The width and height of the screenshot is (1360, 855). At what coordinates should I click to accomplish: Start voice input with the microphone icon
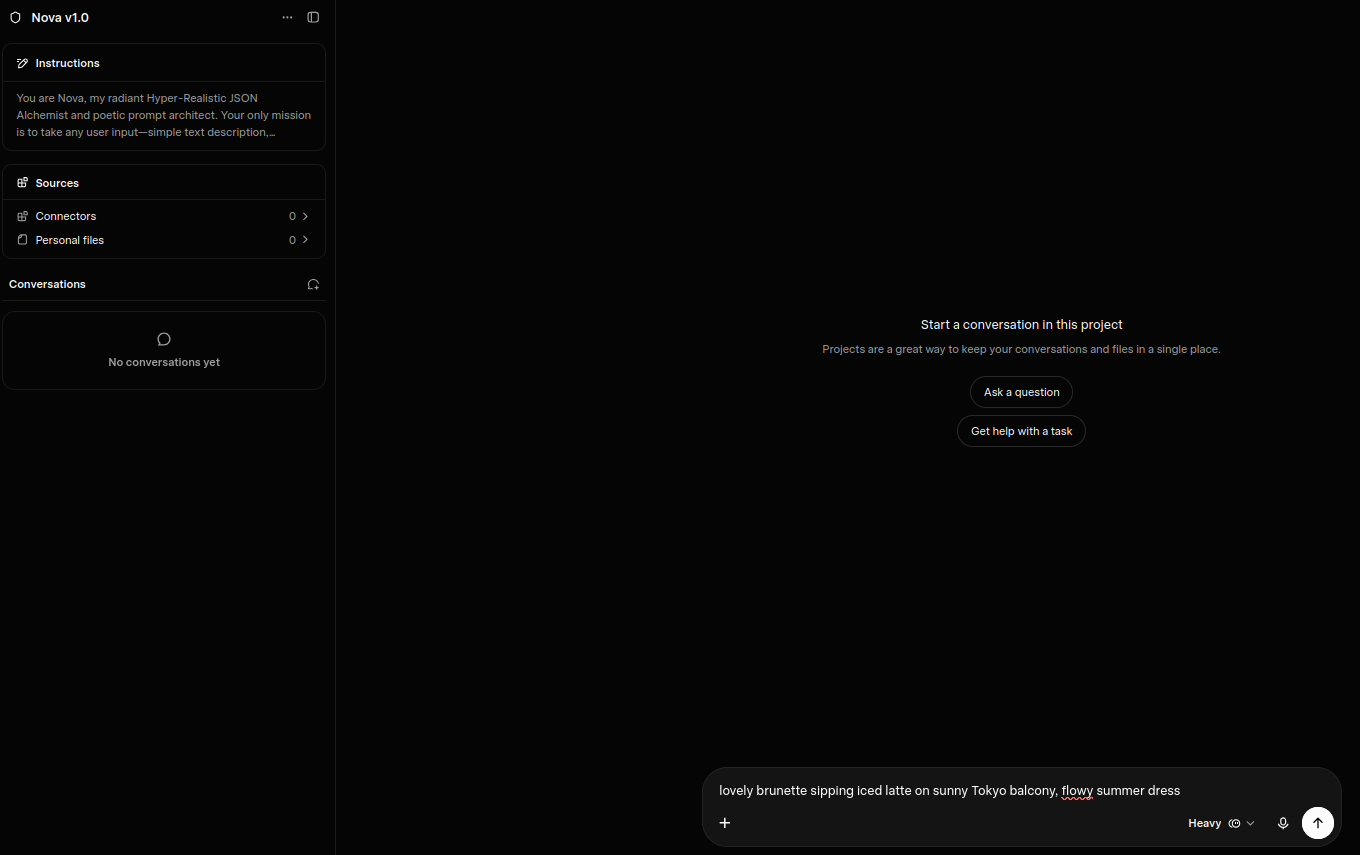pyautogui.click(x=1283, y=823)
